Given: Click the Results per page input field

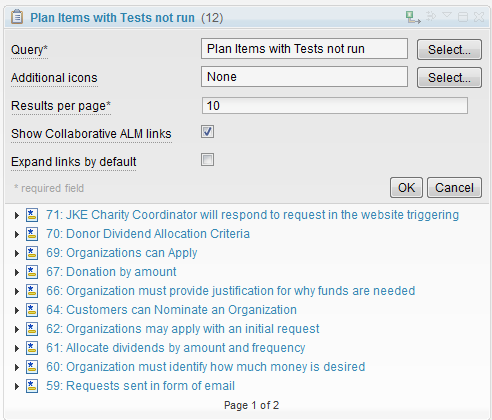Looking at the screenshot, I should pos(335,106).
